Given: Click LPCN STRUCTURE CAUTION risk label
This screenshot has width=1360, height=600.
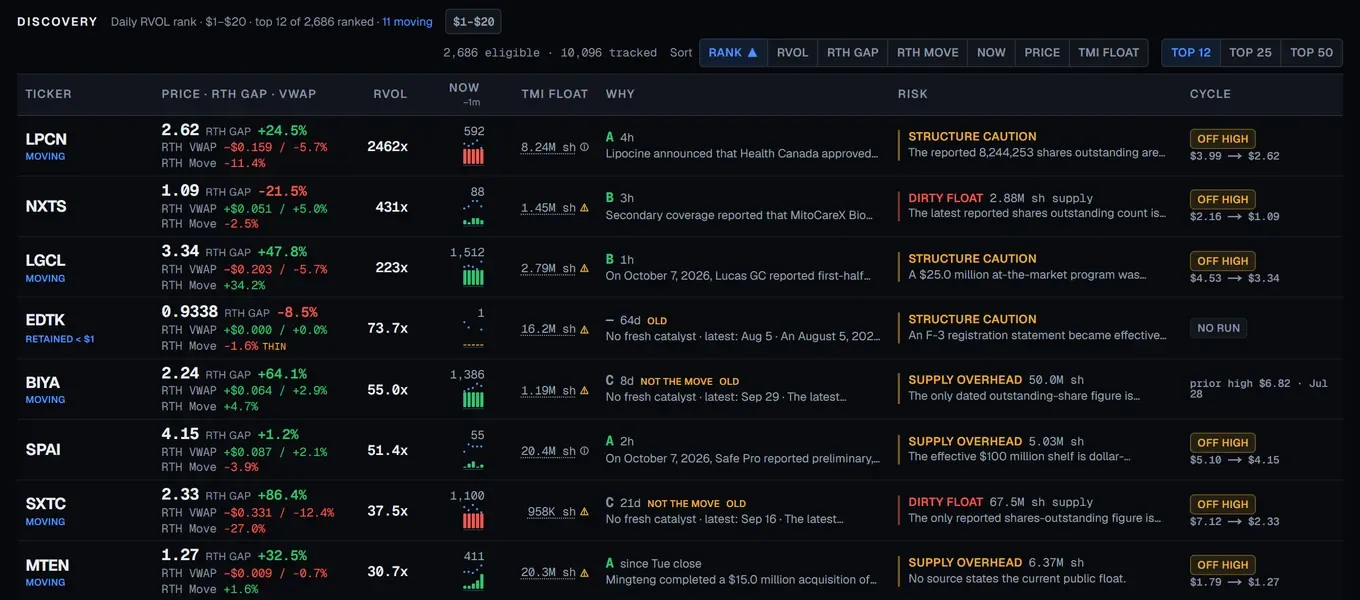Looking at the screenshot, I should 972,137.
